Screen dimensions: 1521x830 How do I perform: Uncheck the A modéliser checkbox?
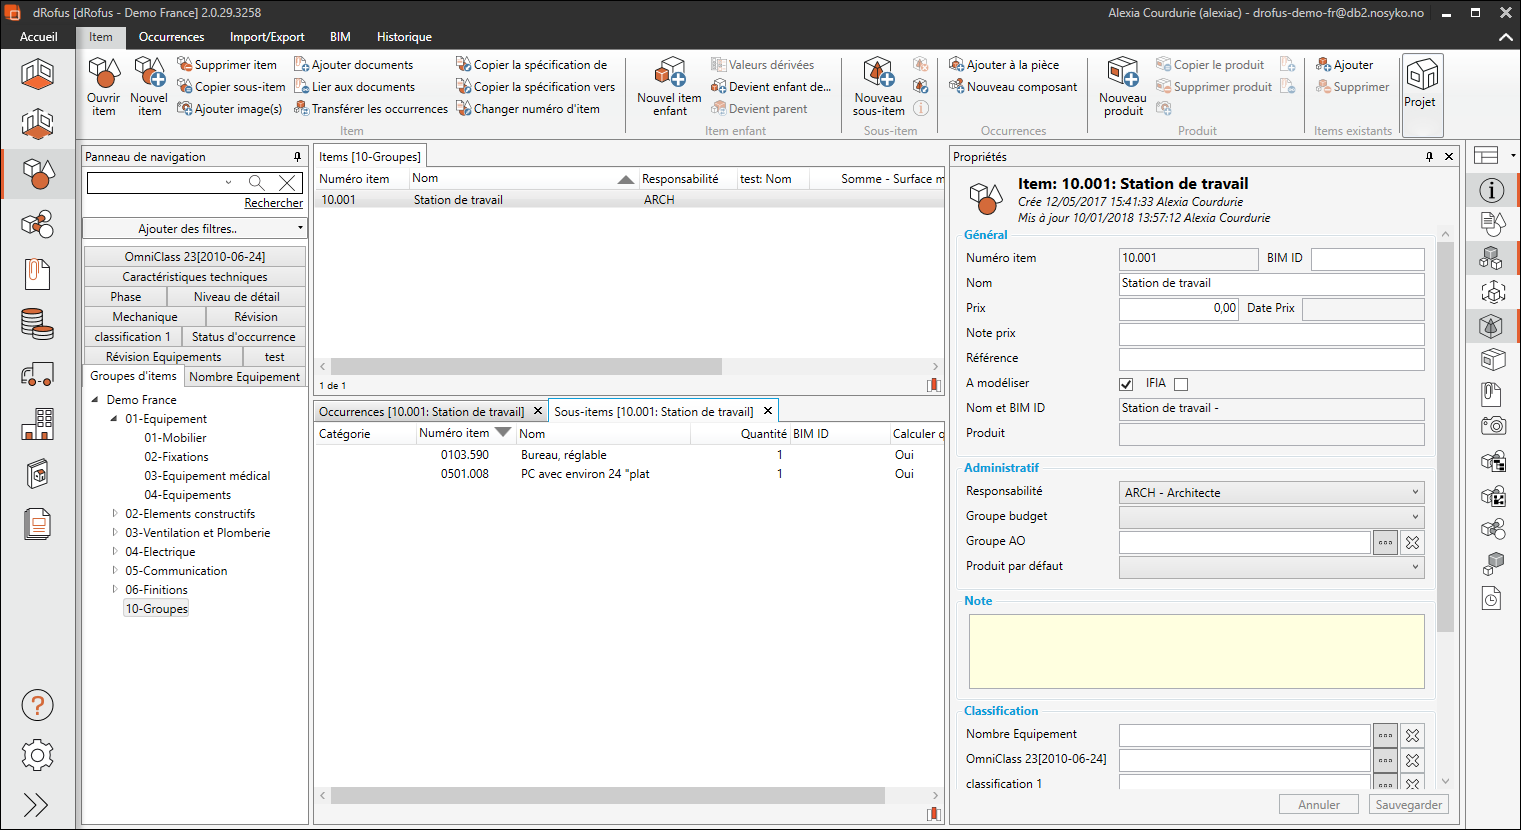(1127, 384)
